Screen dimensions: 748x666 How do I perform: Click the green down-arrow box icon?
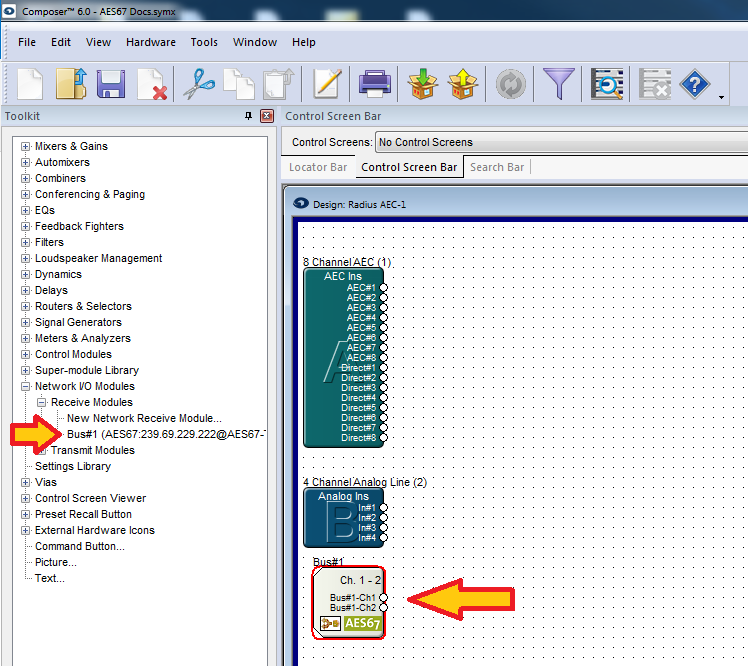(423, 84)
